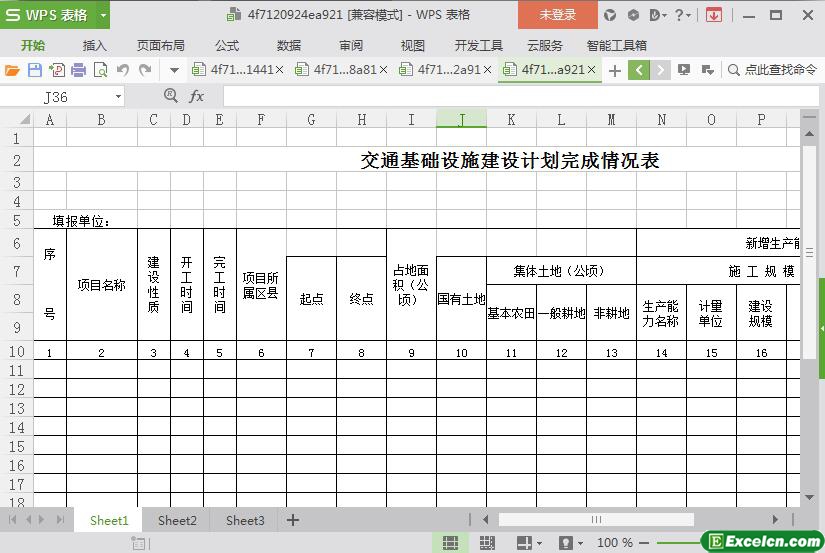Click the red download icon in title bar
This screenshot has width=825, height=553.
click(x=714, y=15)
